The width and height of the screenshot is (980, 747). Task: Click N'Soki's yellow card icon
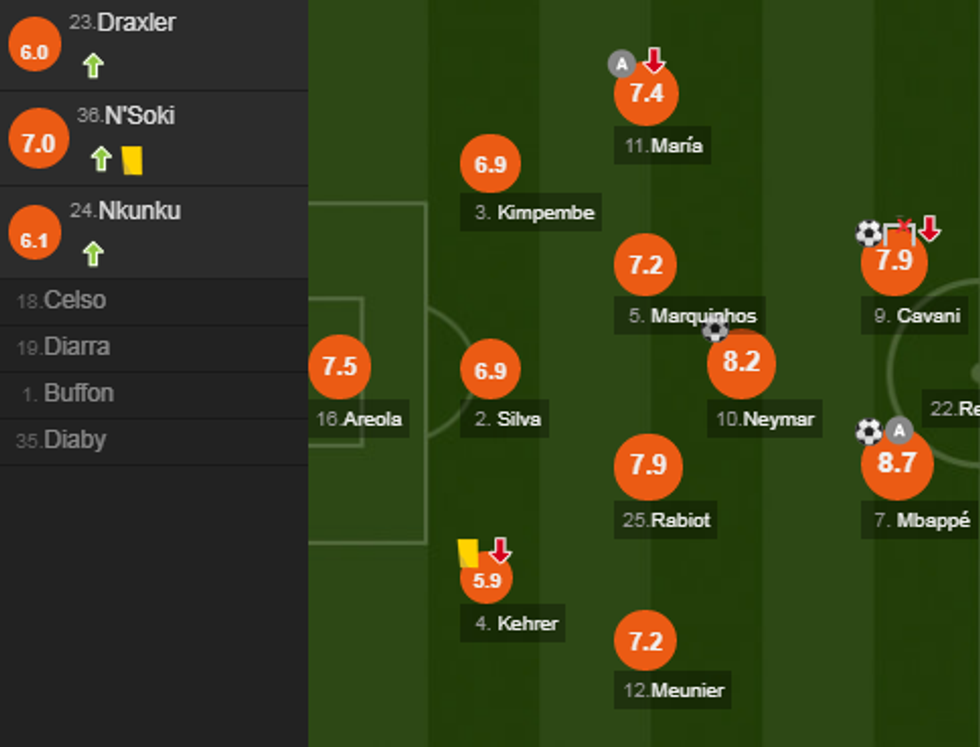(x=132, y=160)
